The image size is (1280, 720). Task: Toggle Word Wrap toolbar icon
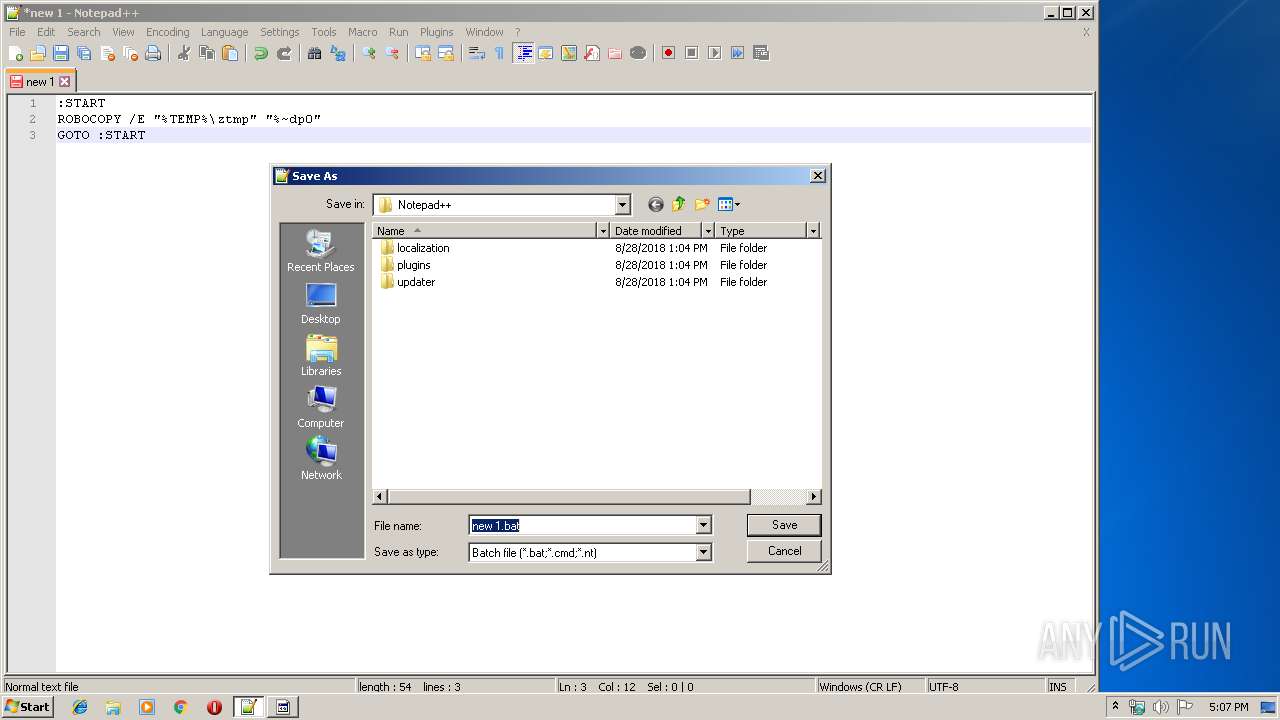click(477, 53)
